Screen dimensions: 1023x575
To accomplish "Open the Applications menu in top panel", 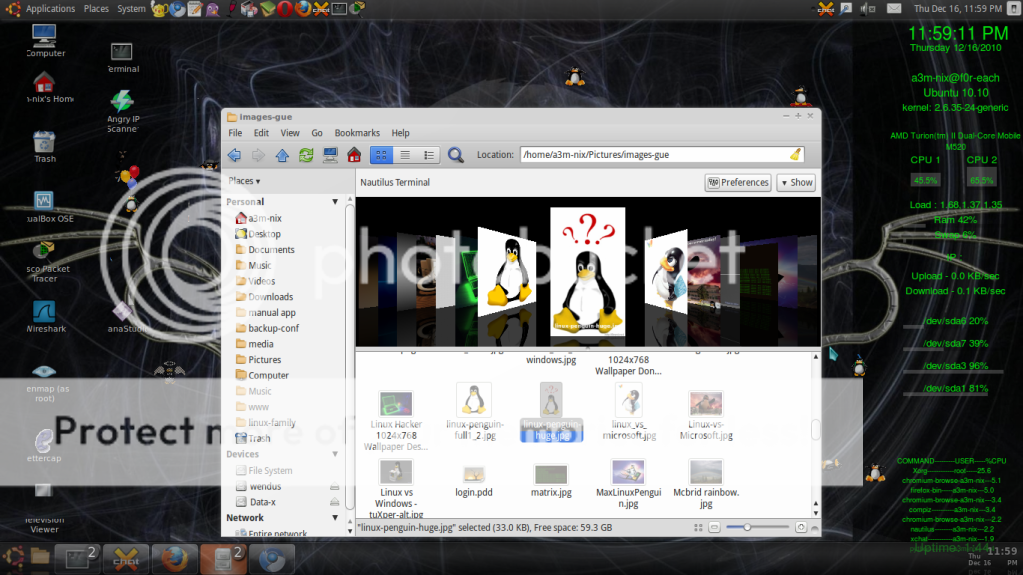I will point(50,8).
